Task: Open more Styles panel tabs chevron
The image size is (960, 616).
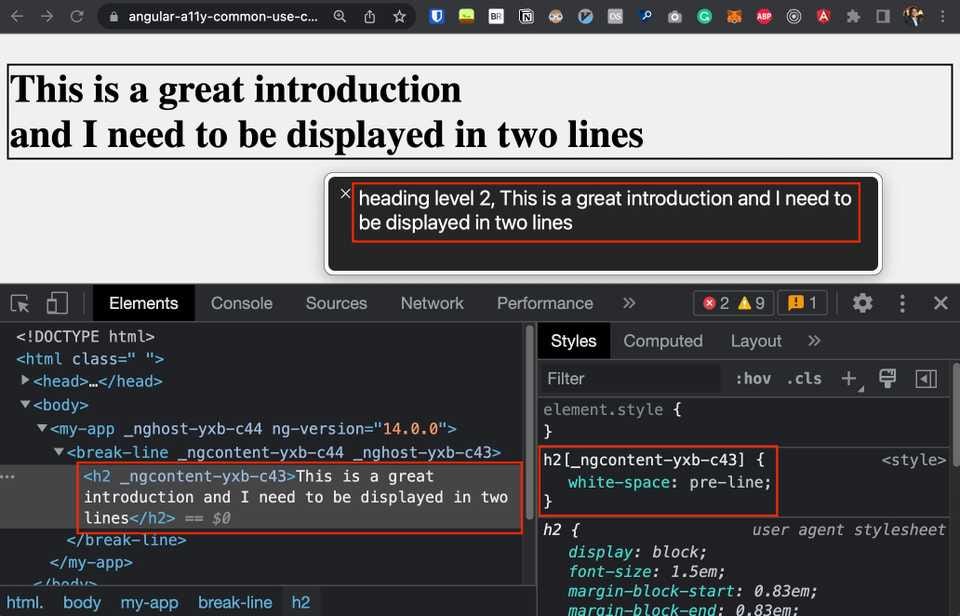Action: [814, 341]
